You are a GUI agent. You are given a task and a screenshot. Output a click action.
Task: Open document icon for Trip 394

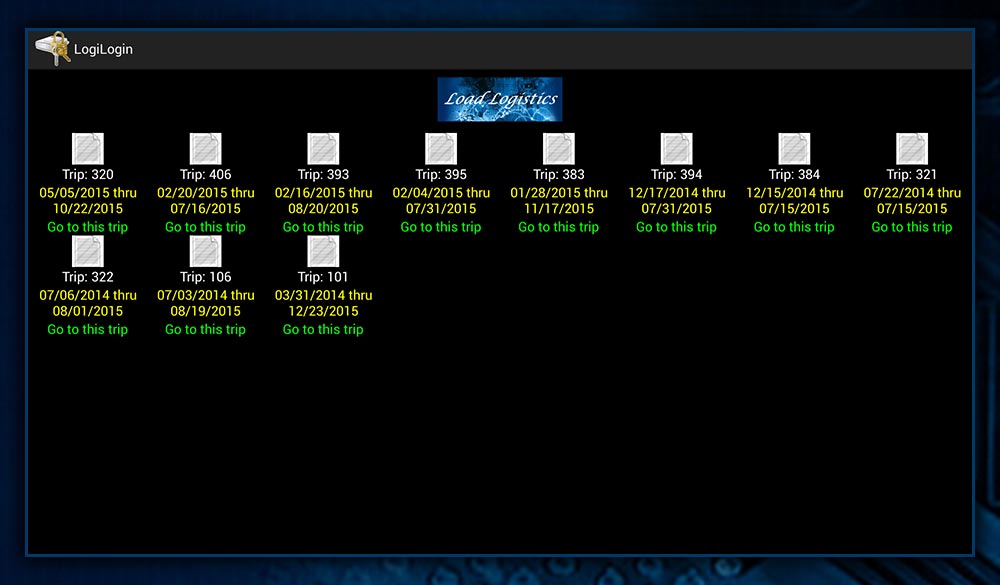(x=677, y=149)
